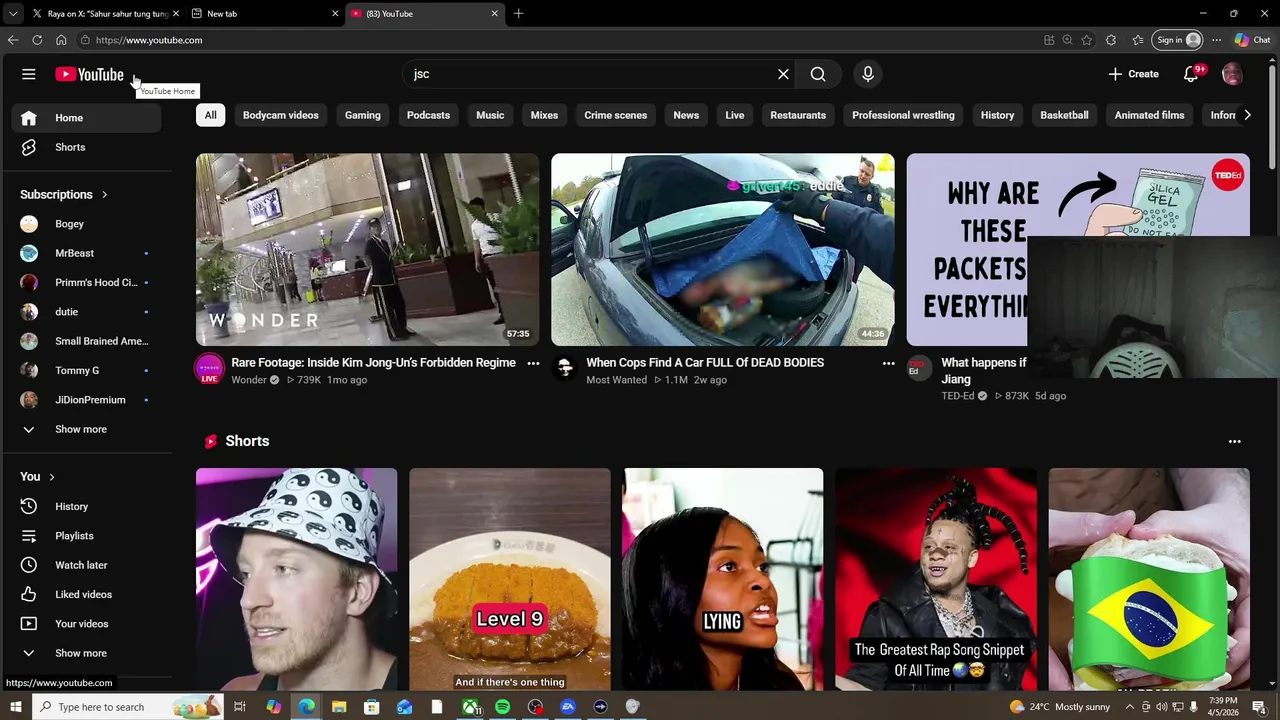Open the Most Wanted channel avatar
1280x720 pixels.
coord(565,369)
